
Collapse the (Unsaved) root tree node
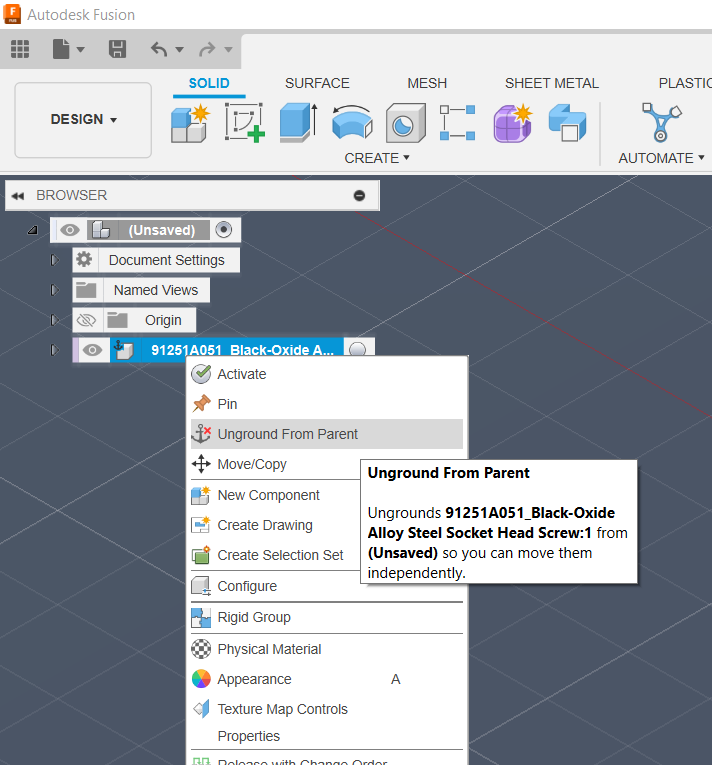(33, 230)
